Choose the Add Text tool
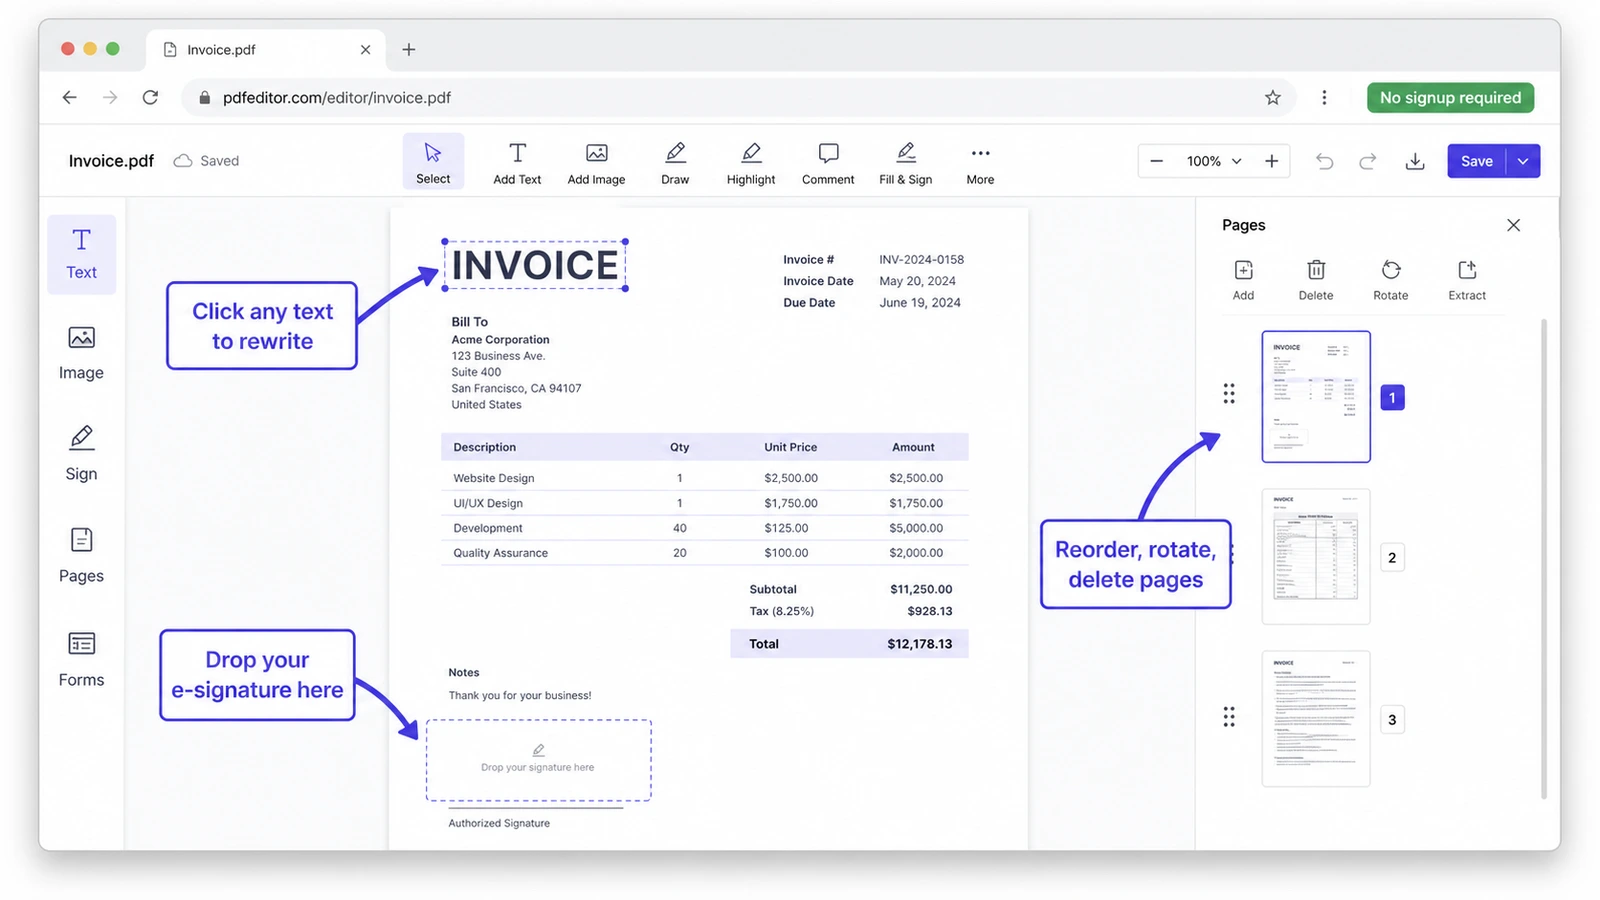This screenshot has height=900, width=1600. [x=517, y=163]
